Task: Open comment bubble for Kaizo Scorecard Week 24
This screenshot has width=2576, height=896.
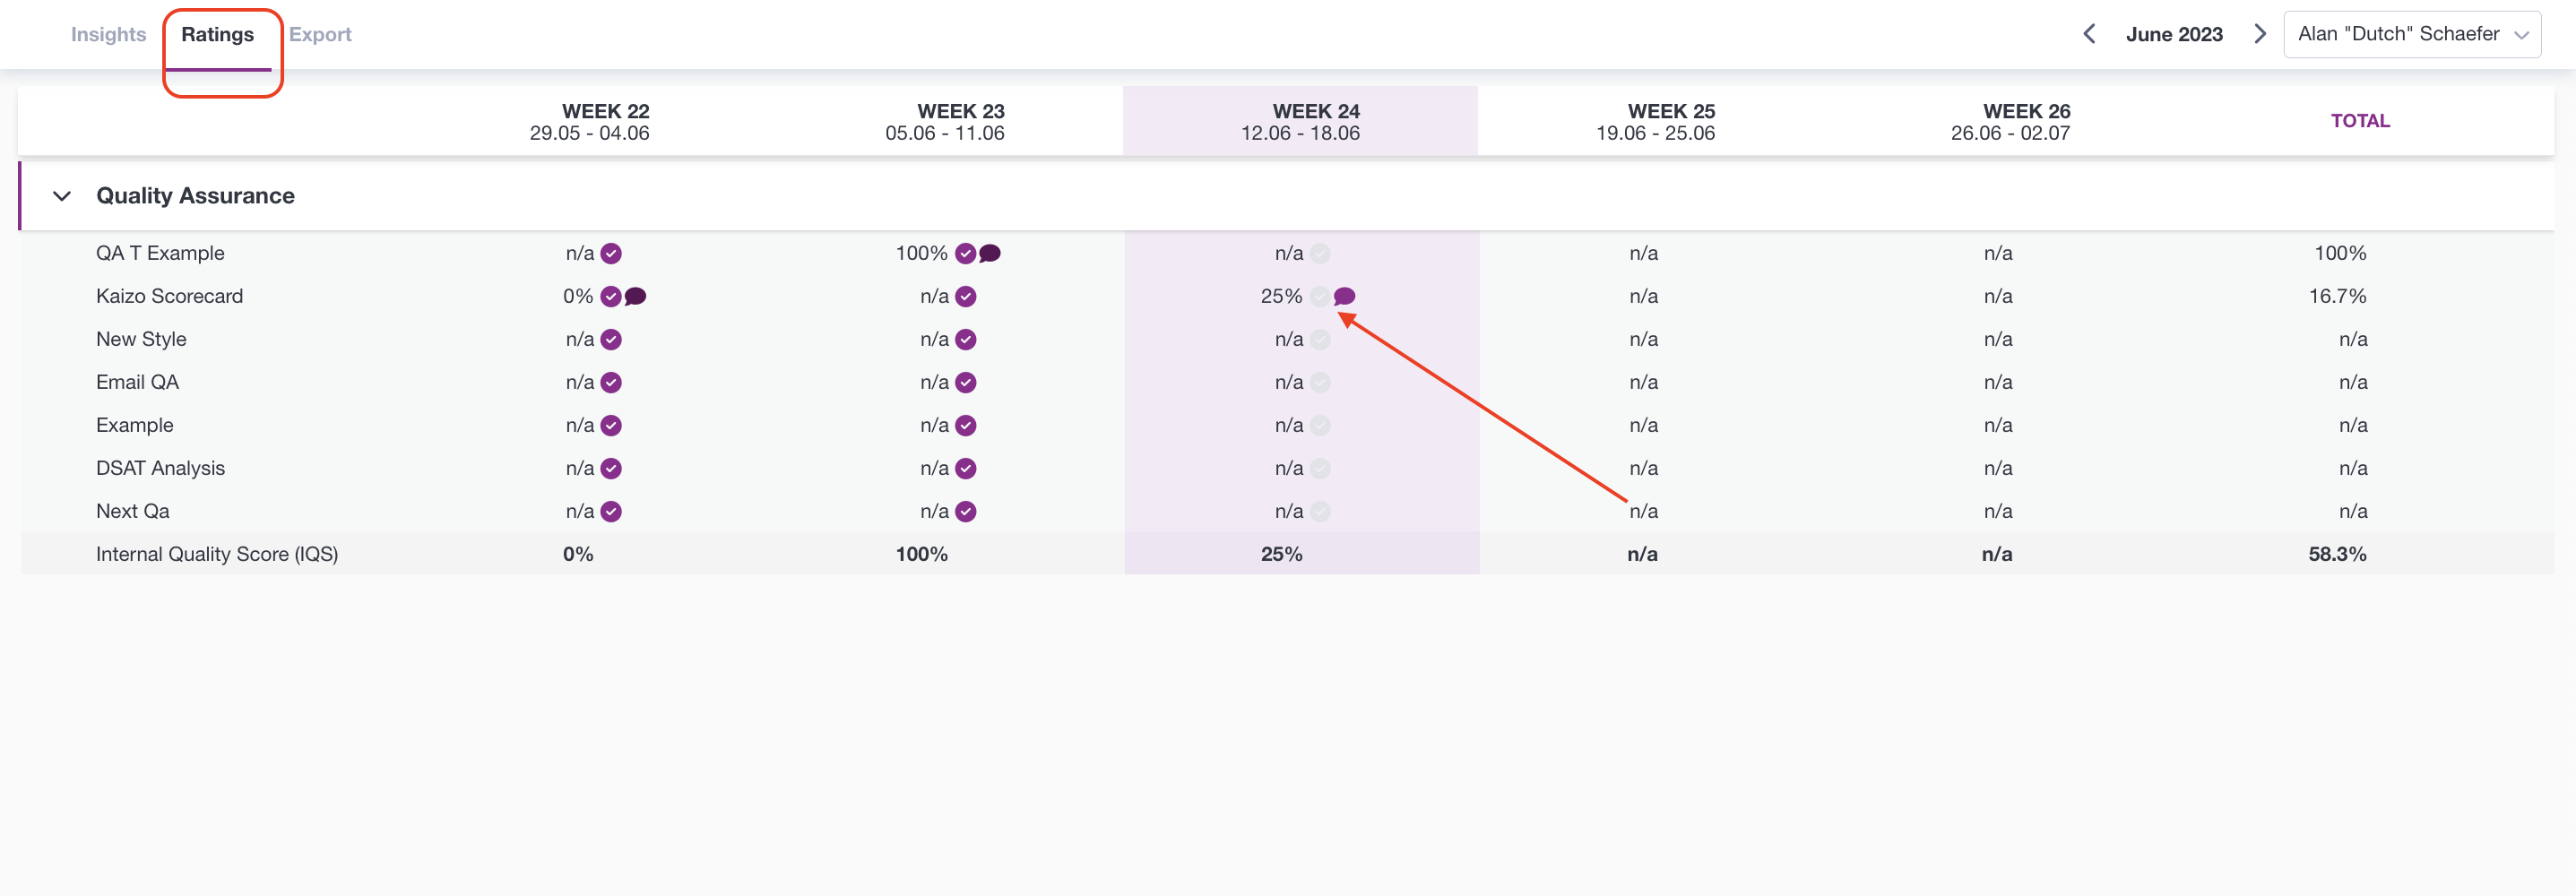Action: (1345, 296)
